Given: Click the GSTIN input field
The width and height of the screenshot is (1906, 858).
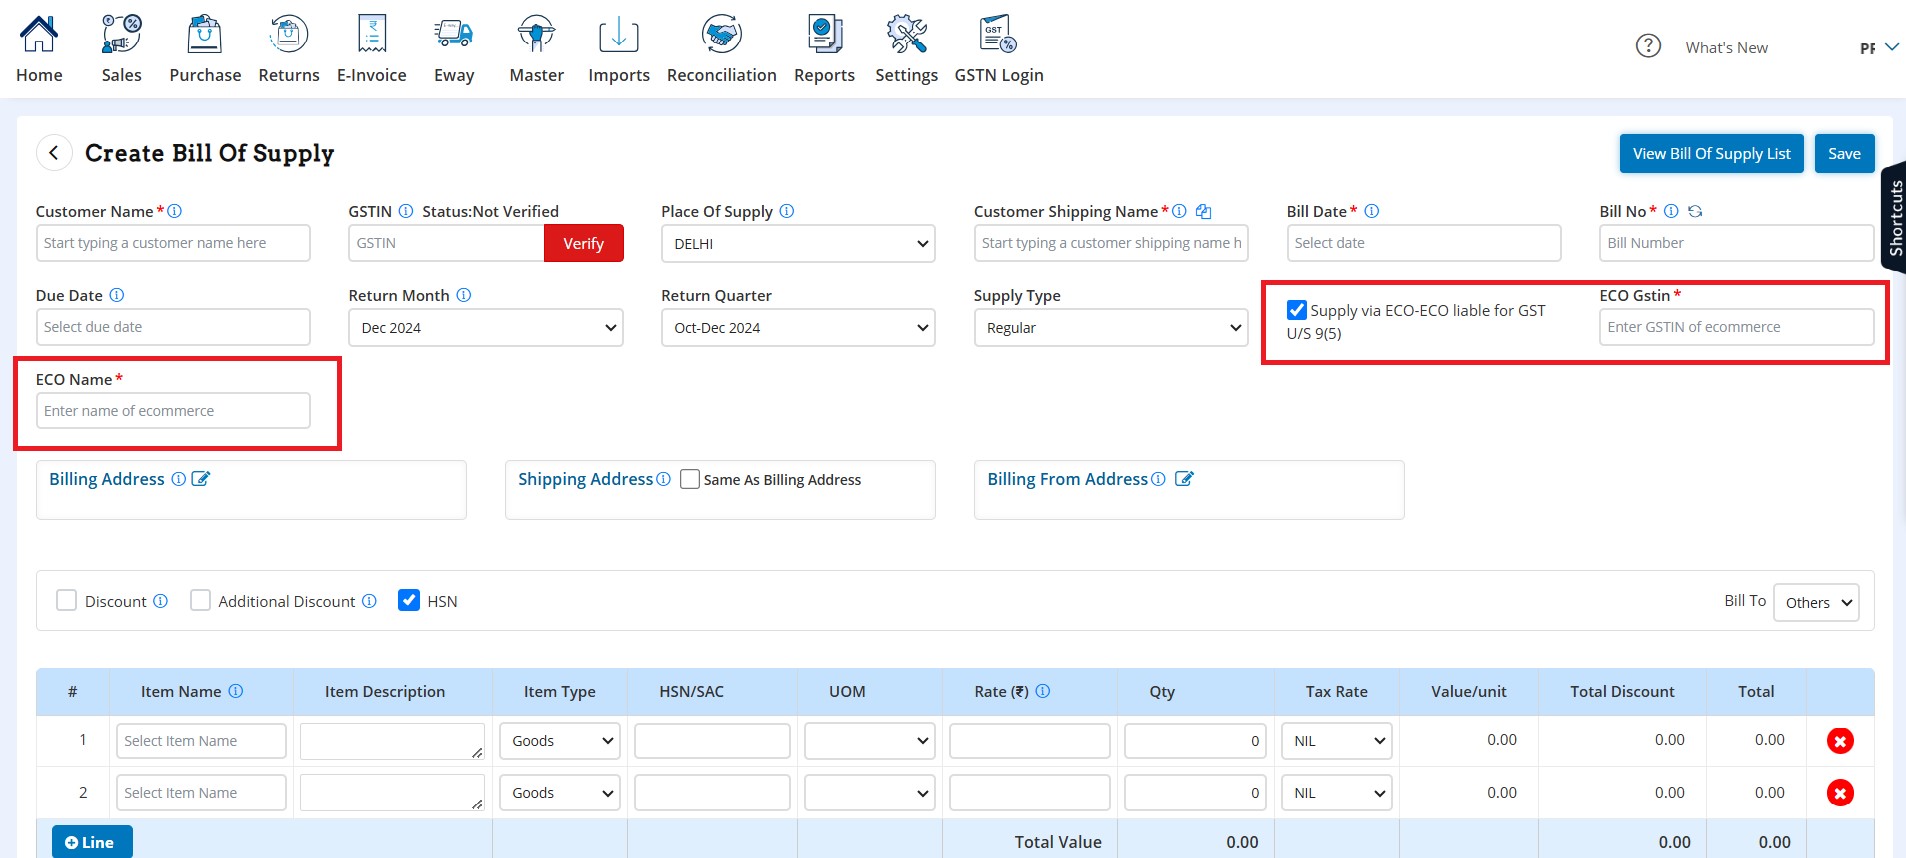Looking at the screenshot, I should tap(446, 243).
